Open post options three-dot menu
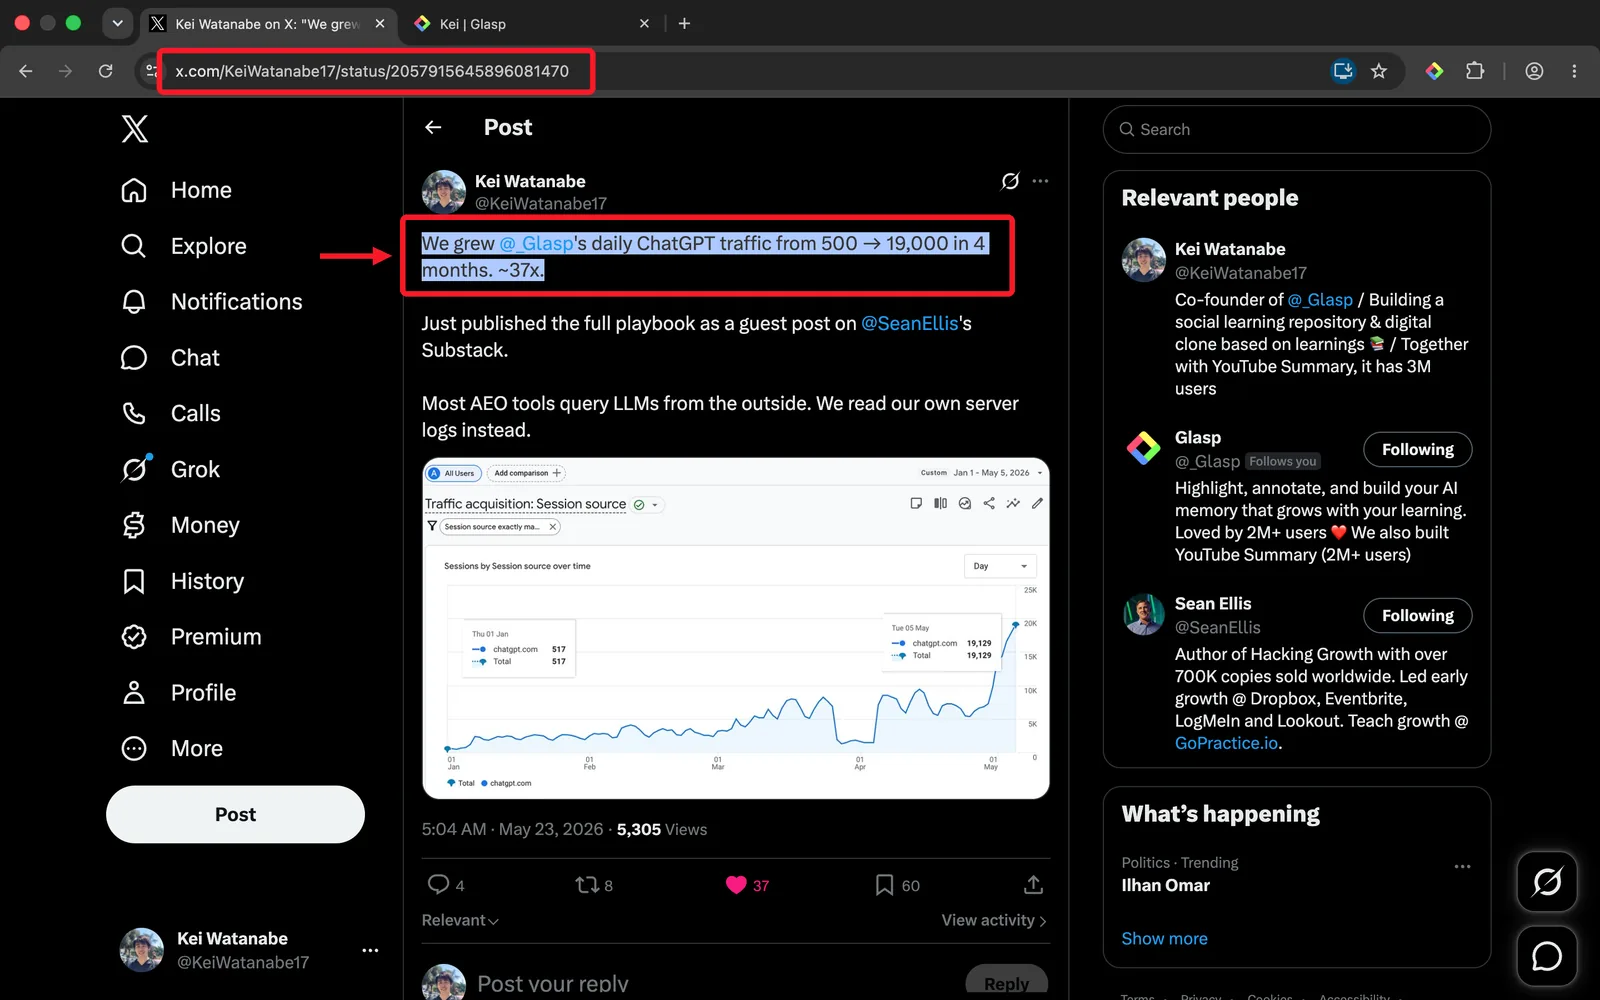Viewport: 1600px width, 1000px height. [x=1040, y=181]
